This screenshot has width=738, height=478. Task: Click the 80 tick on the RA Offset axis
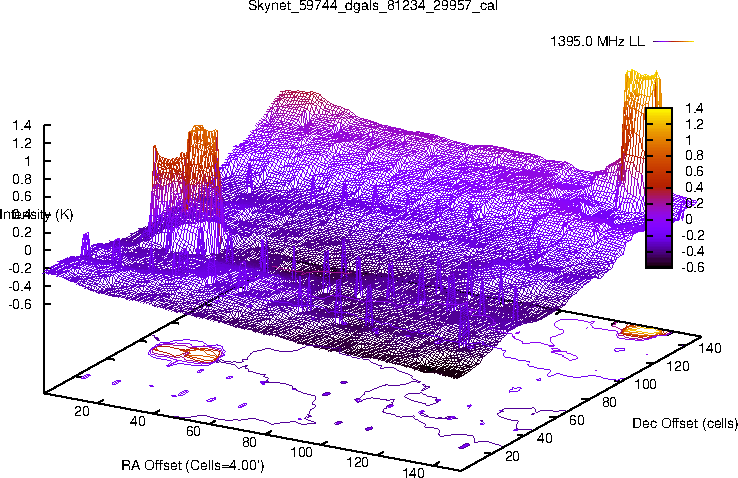point(249,442)
